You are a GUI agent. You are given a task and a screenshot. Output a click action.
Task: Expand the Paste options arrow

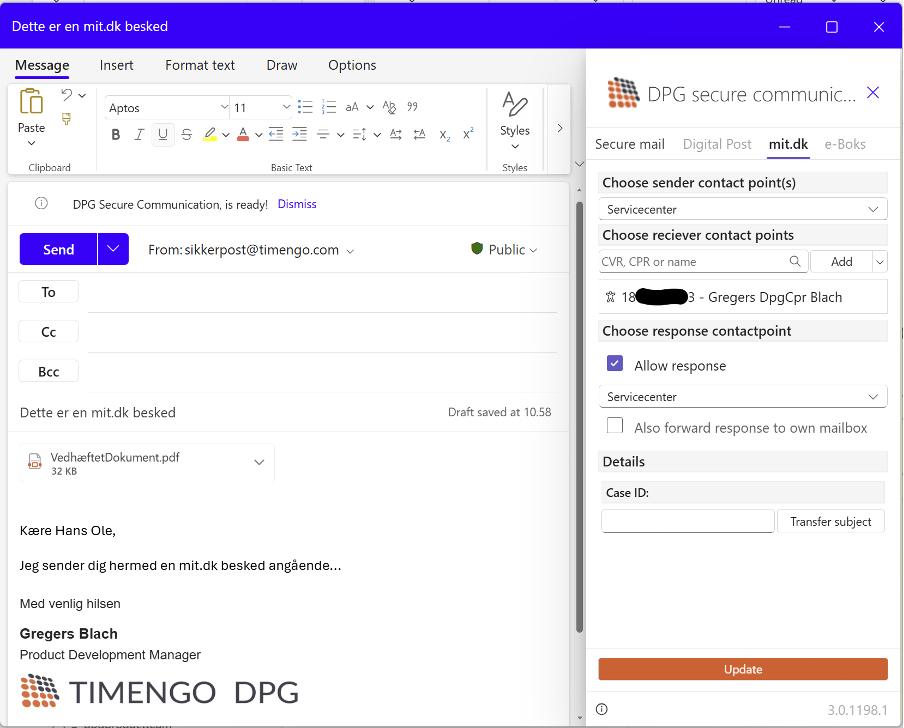(32, 144)
